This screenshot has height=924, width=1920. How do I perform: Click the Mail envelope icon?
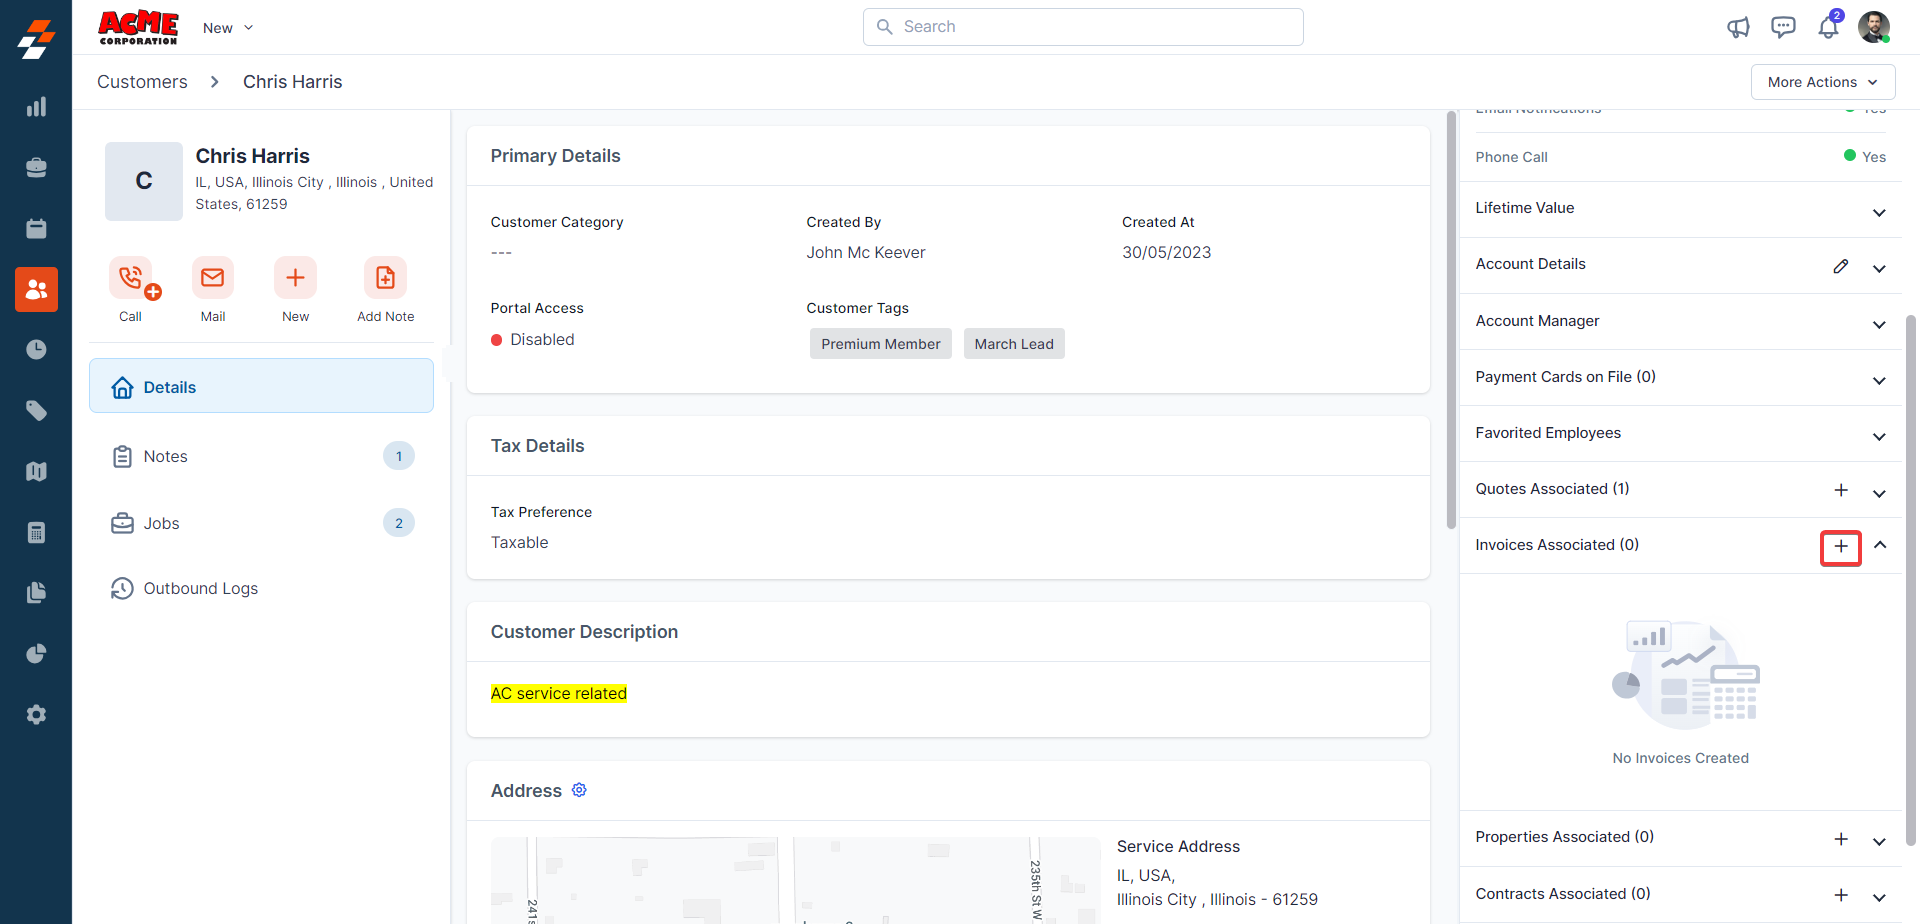(213, 278)
